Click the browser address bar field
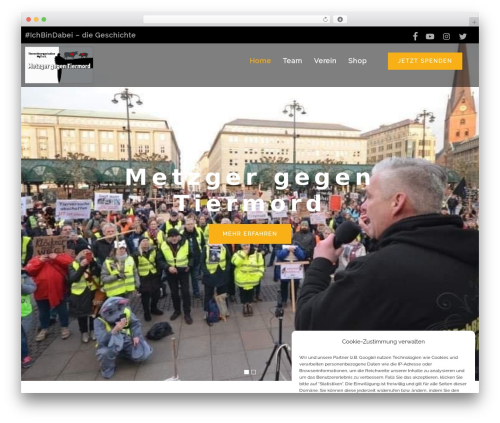 click(237, 19)
